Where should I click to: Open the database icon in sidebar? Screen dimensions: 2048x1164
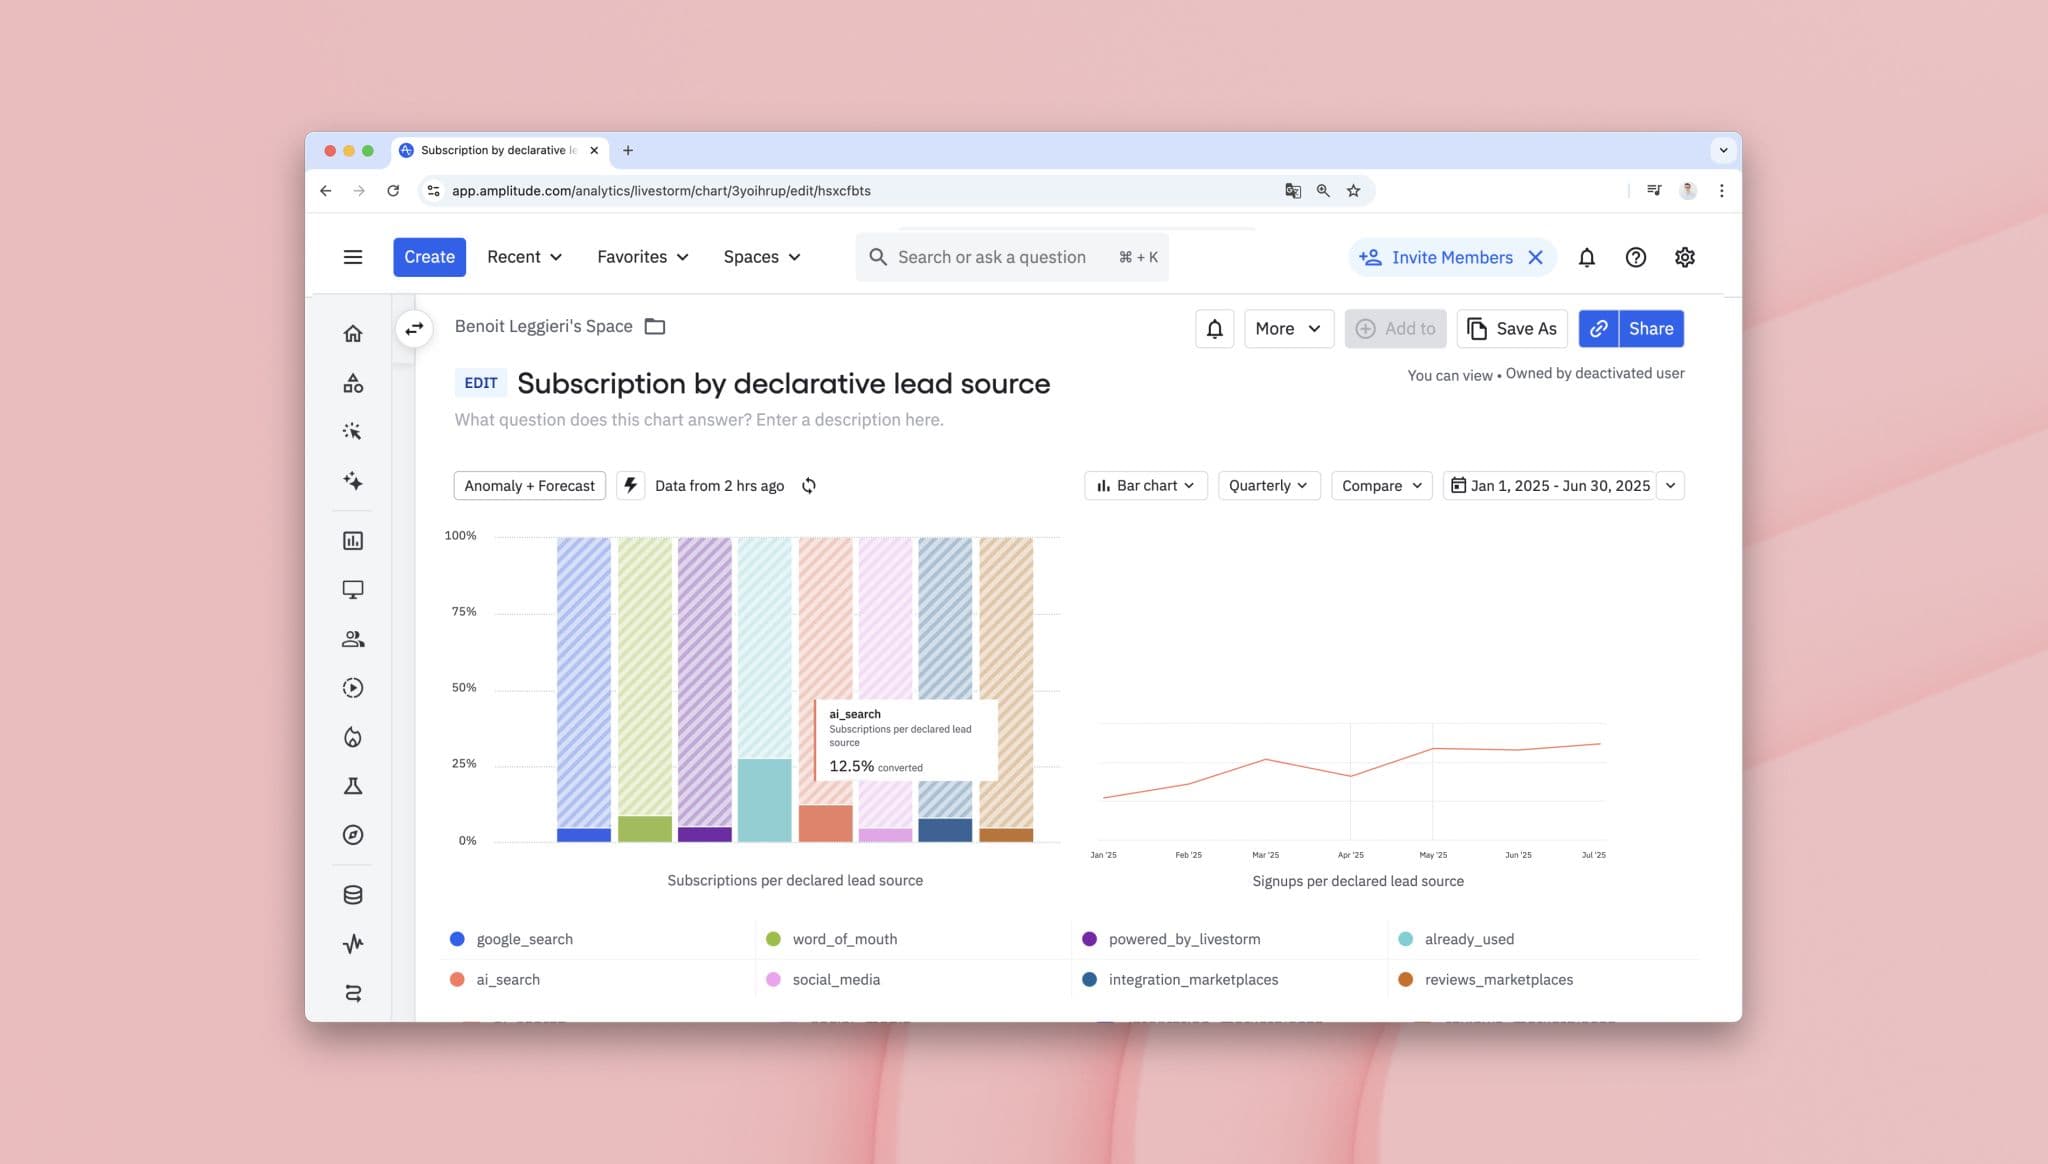pyautogui.click(x=352, y=895)
